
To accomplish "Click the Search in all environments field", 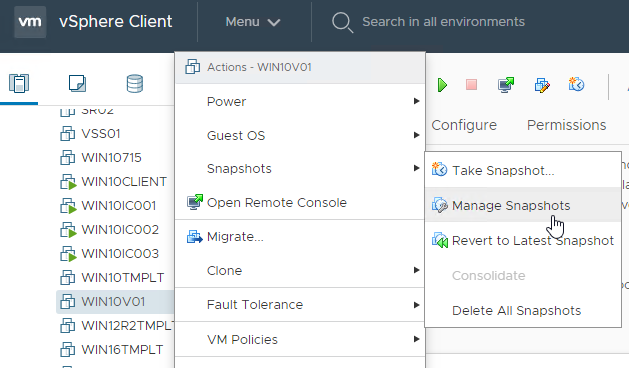I will pos(443,22).
